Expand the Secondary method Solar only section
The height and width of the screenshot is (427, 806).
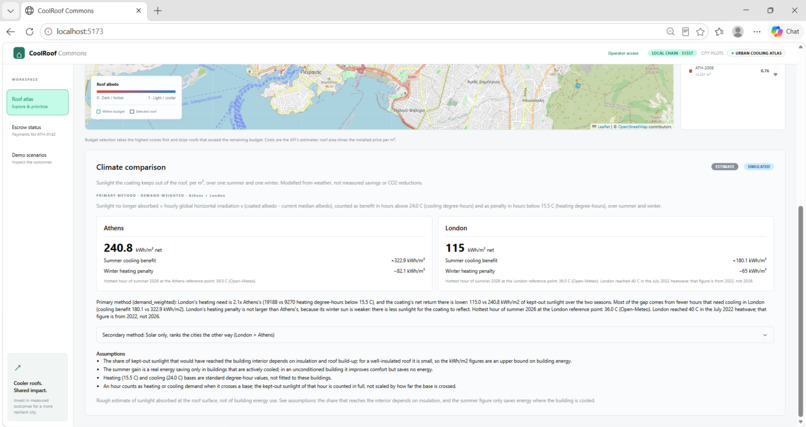434,335
